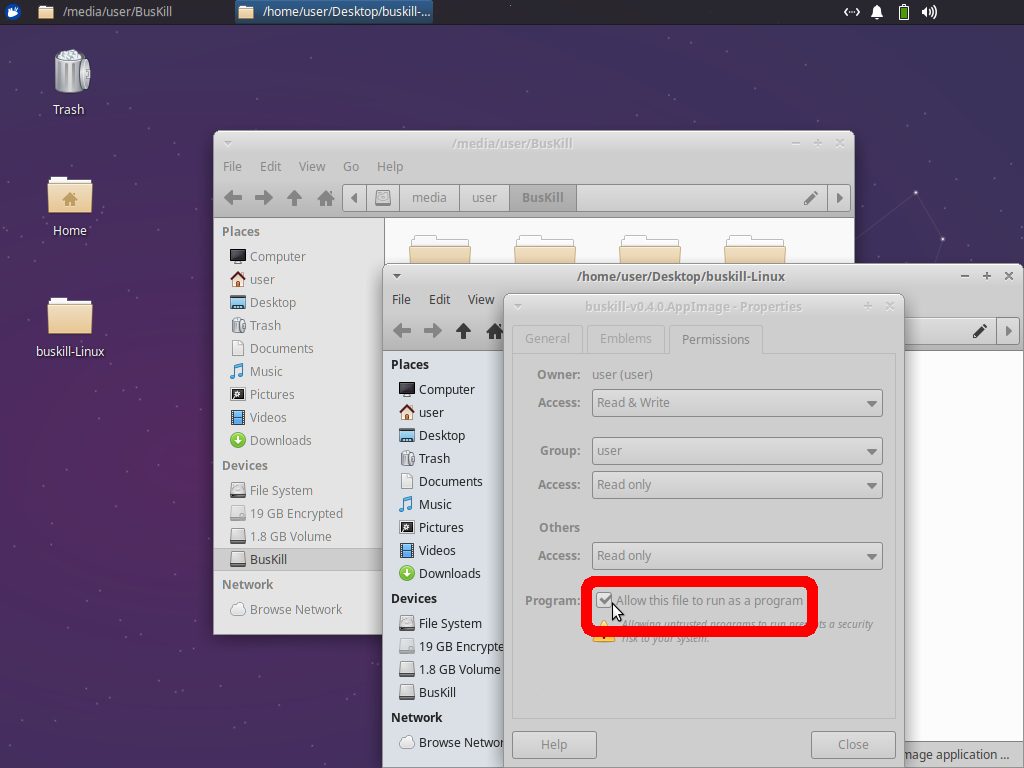The width and height of the screenshot is (1024, 768).
Task: Open the Group Access dropdown showing Read only
Action: [x=737, y=485]
